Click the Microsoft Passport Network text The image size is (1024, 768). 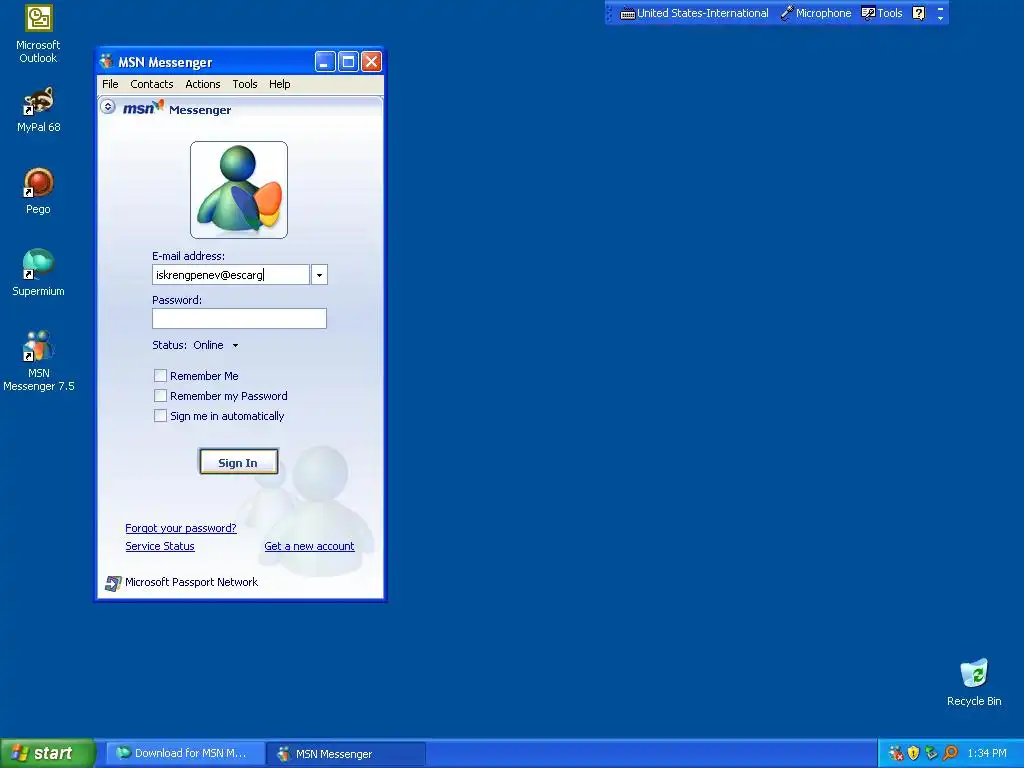click(x=191, y=583)
